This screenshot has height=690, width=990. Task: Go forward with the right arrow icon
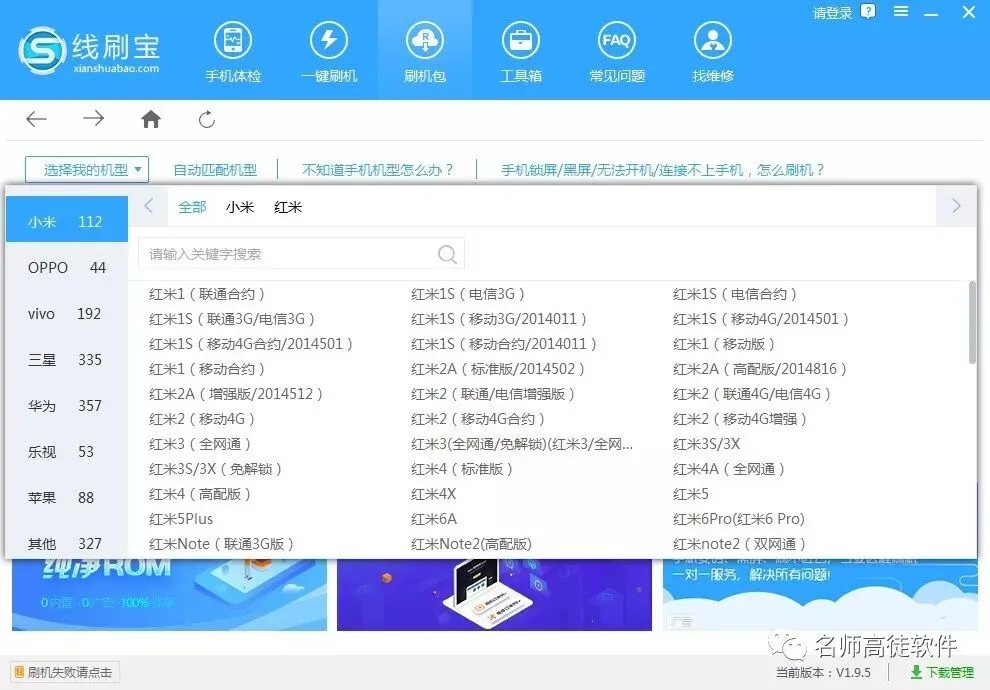[x=93, y=119]
